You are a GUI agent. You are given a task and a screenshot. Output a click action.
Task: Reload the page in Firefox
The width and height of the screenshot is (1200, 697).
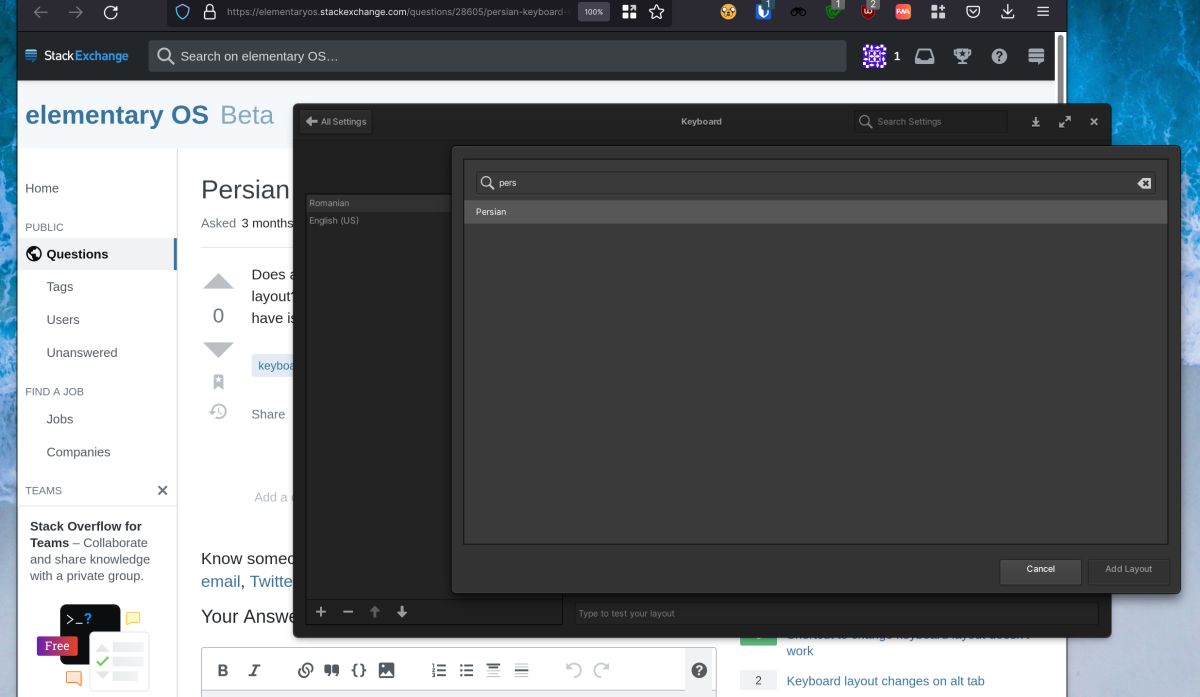(111, 12)
